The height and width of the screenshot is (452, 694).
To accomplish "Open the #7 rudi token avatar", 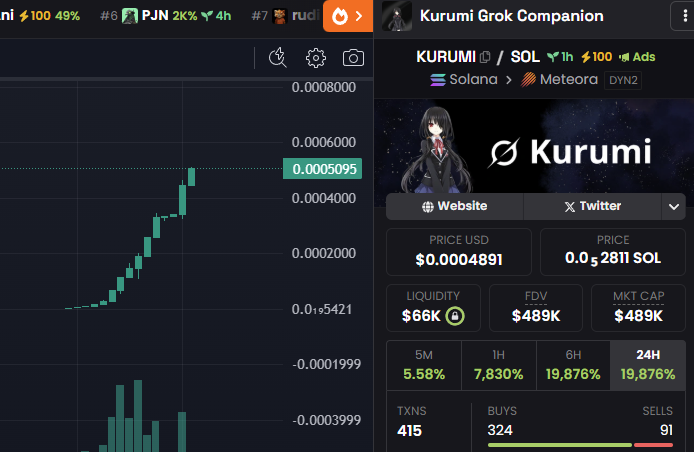I will coord(280,16).
